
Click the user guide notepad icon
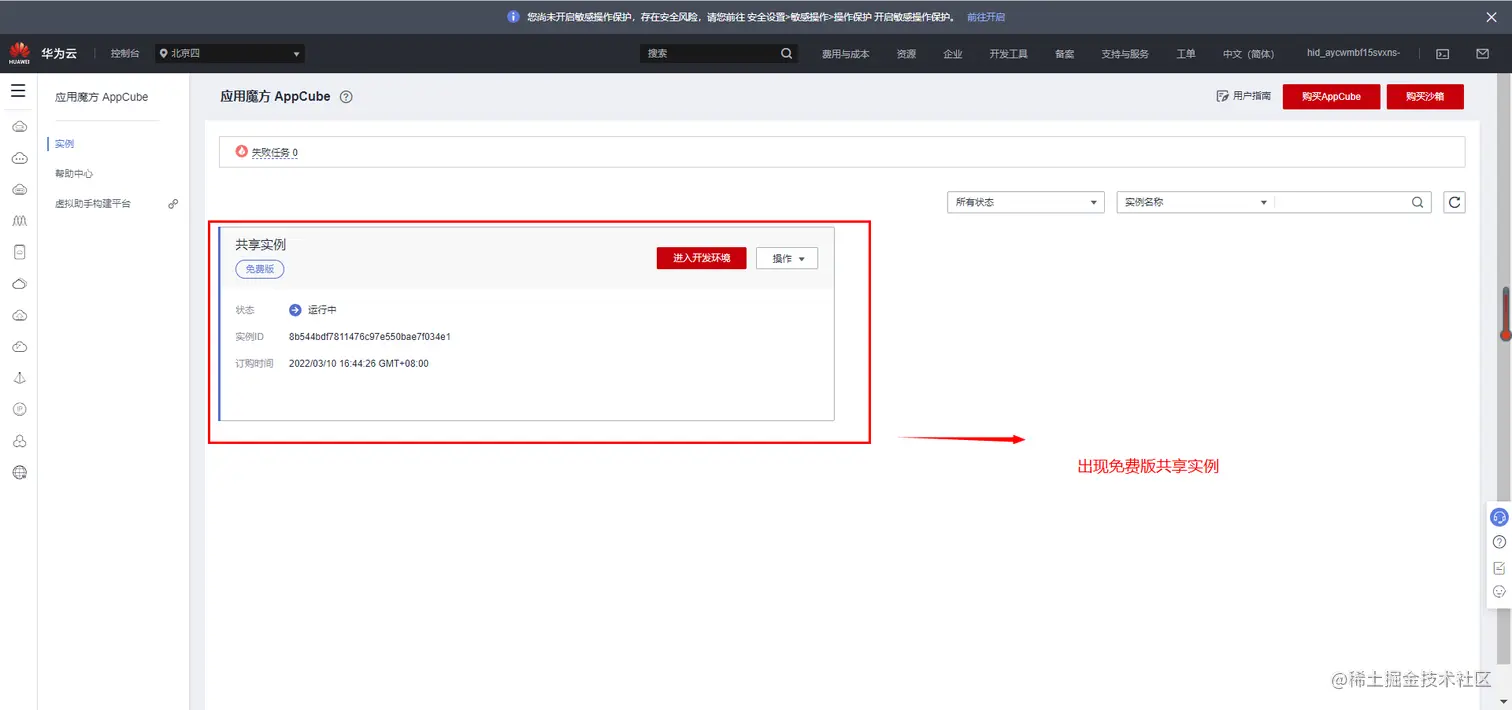tap(1222, 96)
